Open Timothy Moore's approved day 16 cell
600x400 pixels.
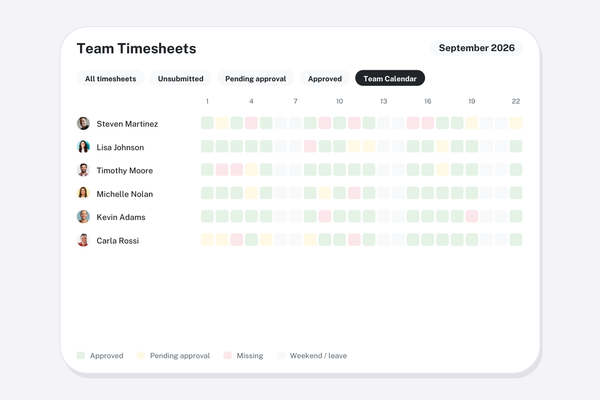coord(428,170)
